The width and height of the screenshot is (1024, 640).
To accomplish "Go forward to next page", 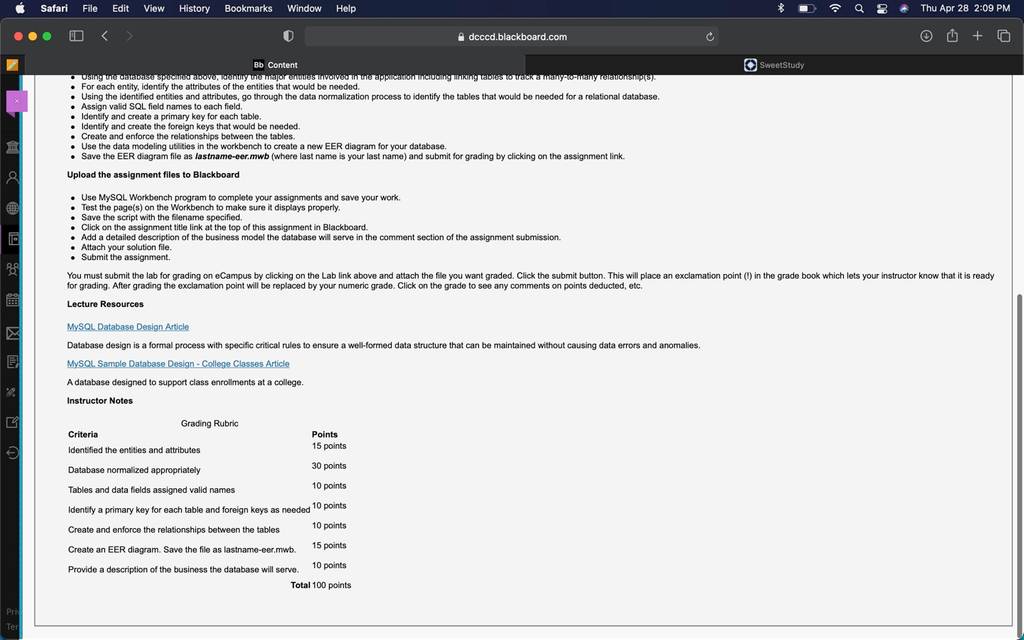I will pyautogui.click(x=129, y=36).
